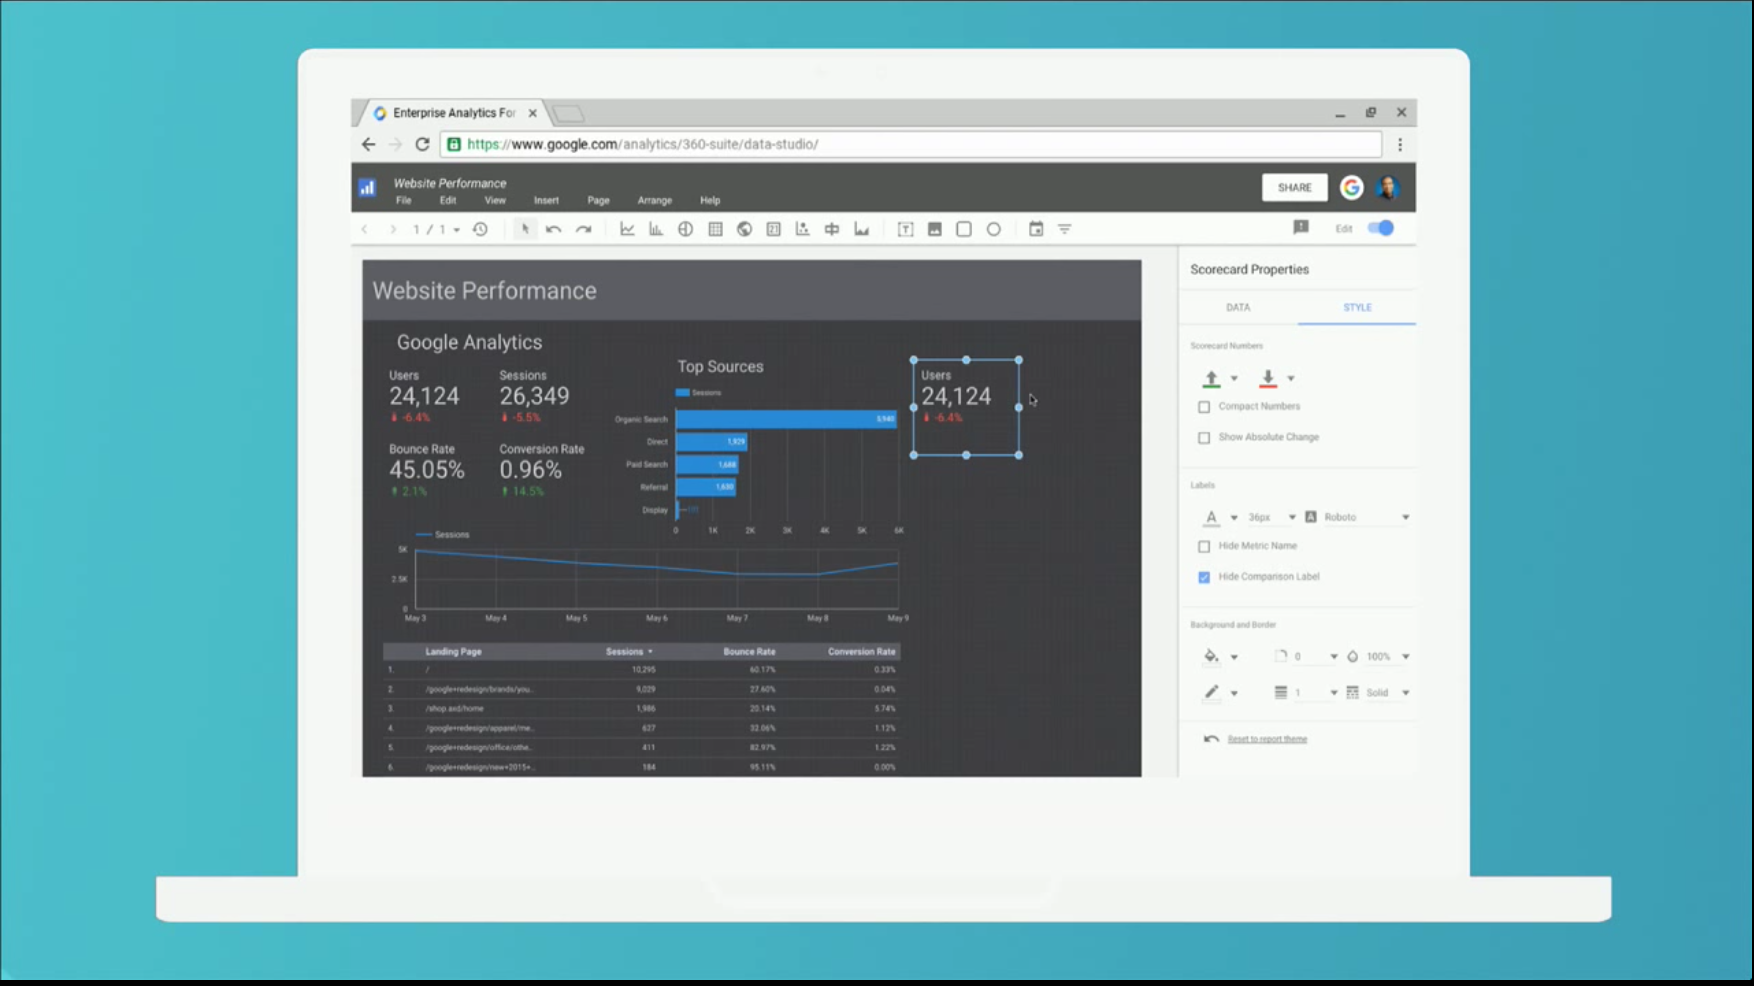Open the Help menu

tap(710, 200)
